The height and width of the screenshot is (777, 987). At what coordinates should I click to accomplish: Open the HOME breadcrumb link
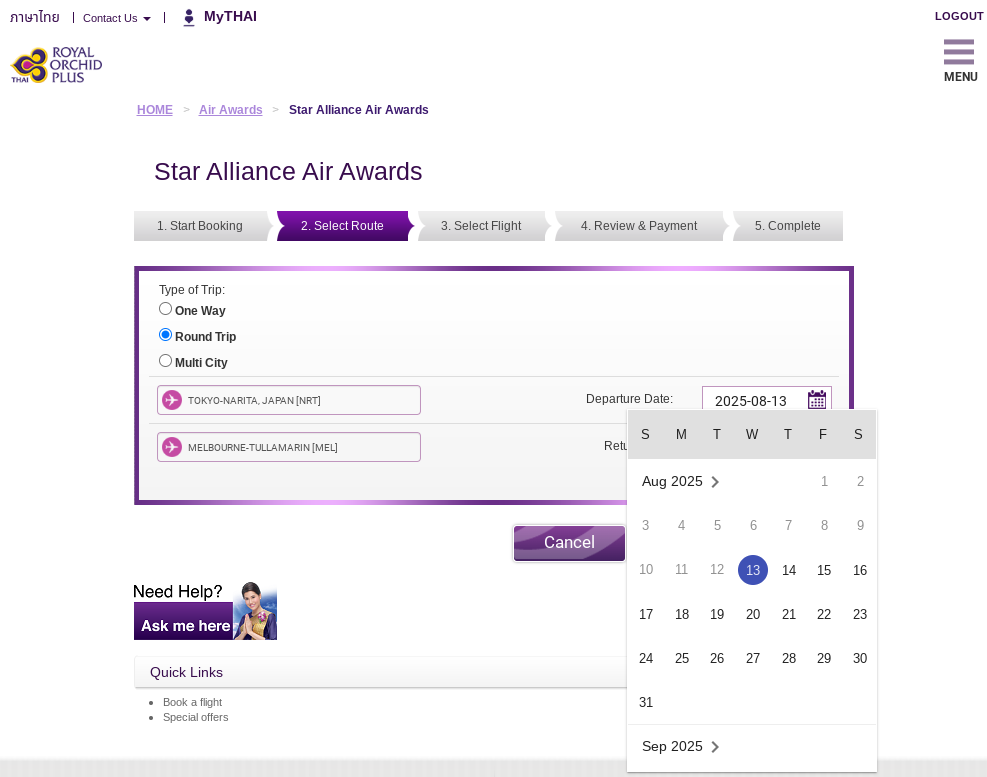click(x=155, y=110)
